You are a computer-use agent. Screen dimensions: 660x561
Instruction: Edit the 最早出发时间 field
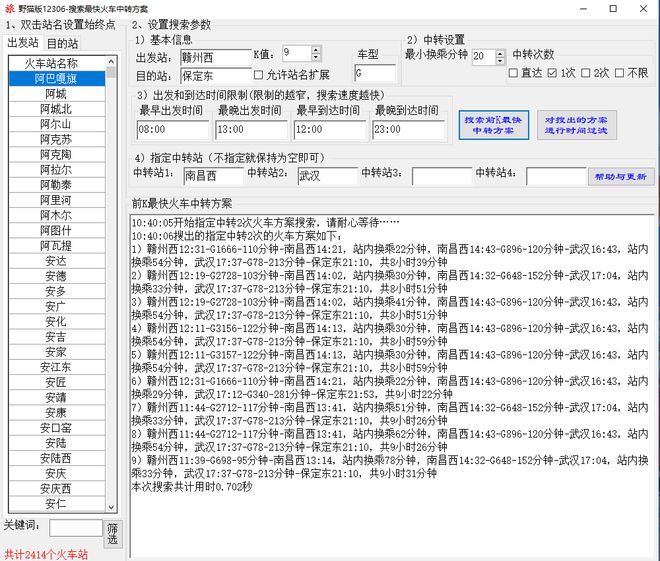(x=173, y=130)
